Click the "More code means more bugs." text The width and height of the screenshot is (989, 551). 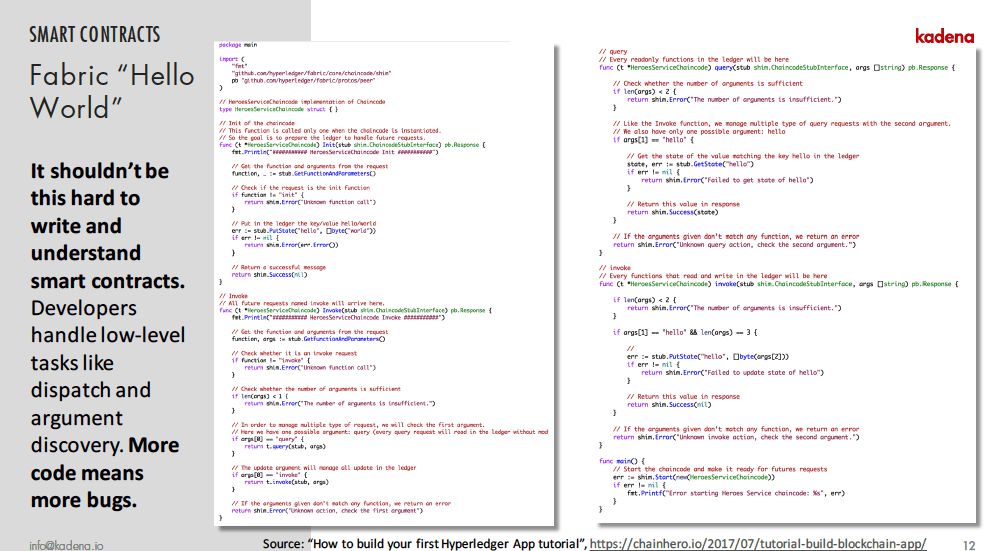105,473
